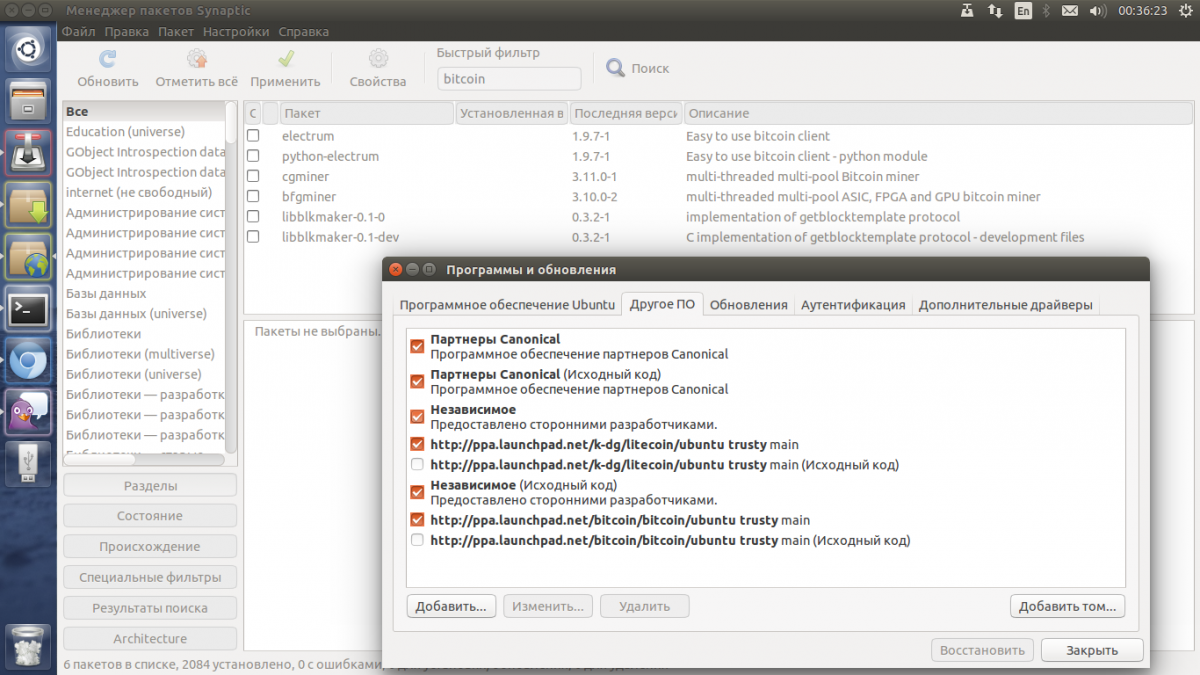Mark the libblkmaker-0.1-0 package checkbox
1200x675 pixels.
click(253, 217)
